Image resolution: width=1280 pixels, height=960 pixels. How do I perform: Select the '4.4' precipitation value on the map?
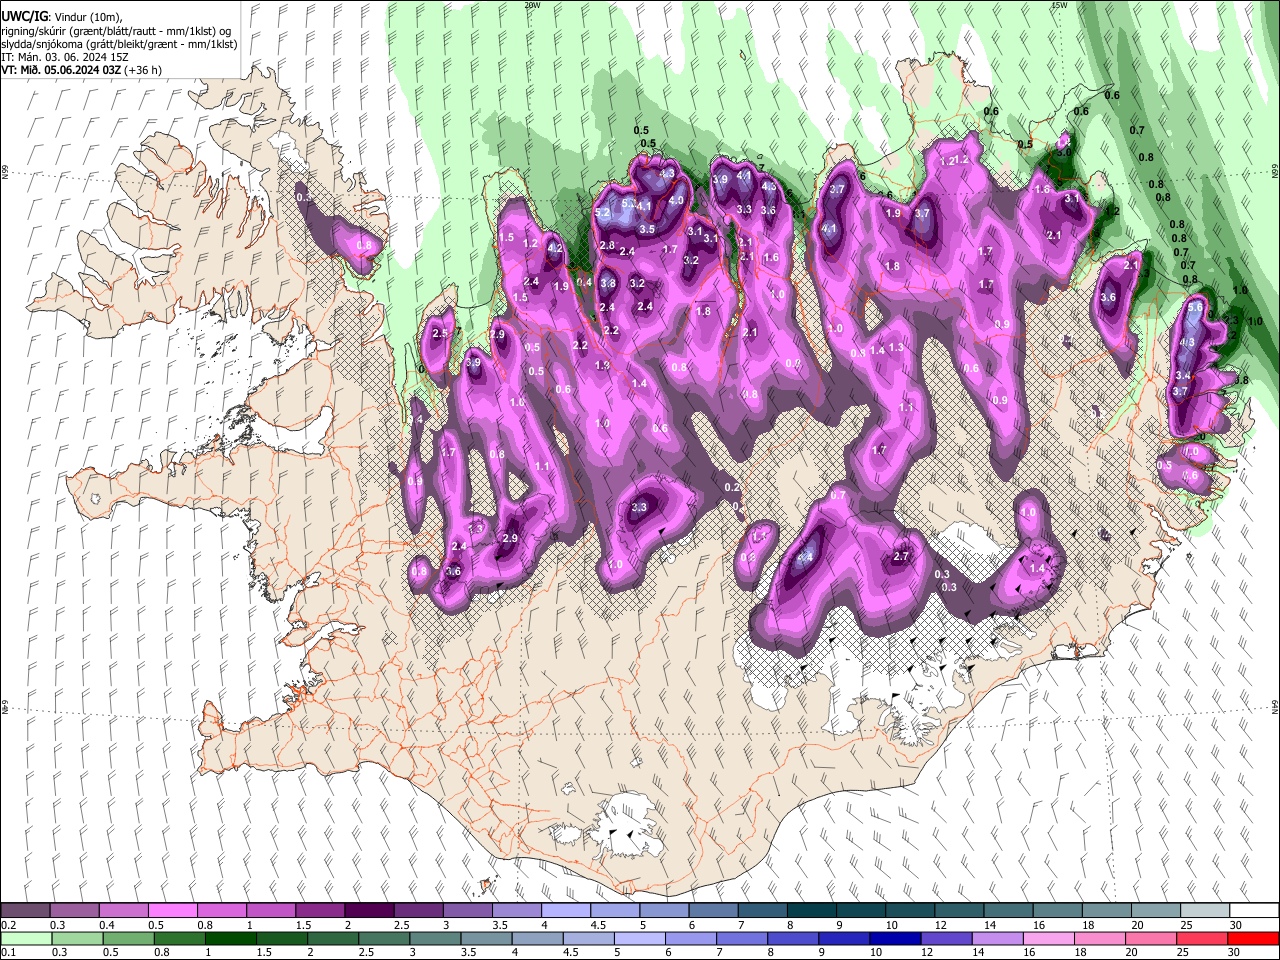tap(806, 556)
